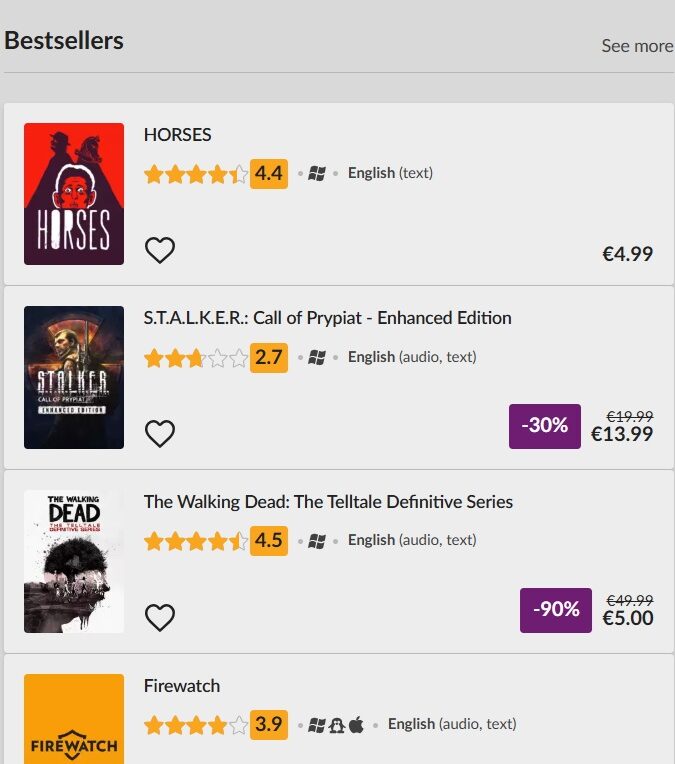Click Windows icon on The Walking Dead row
The height and width of the screenshot is (764, 675).
coord(317,541)
